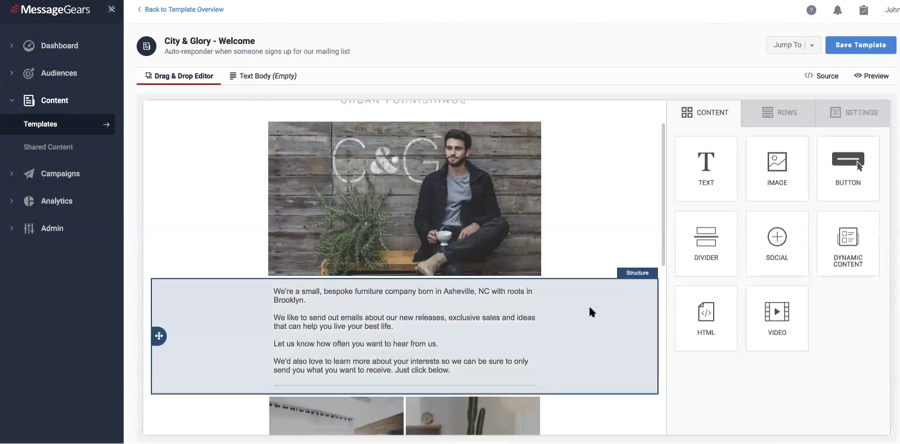Screen dimensions: 900x444
Task: Expand the Admin menu chevron
Action: point(11,228)
